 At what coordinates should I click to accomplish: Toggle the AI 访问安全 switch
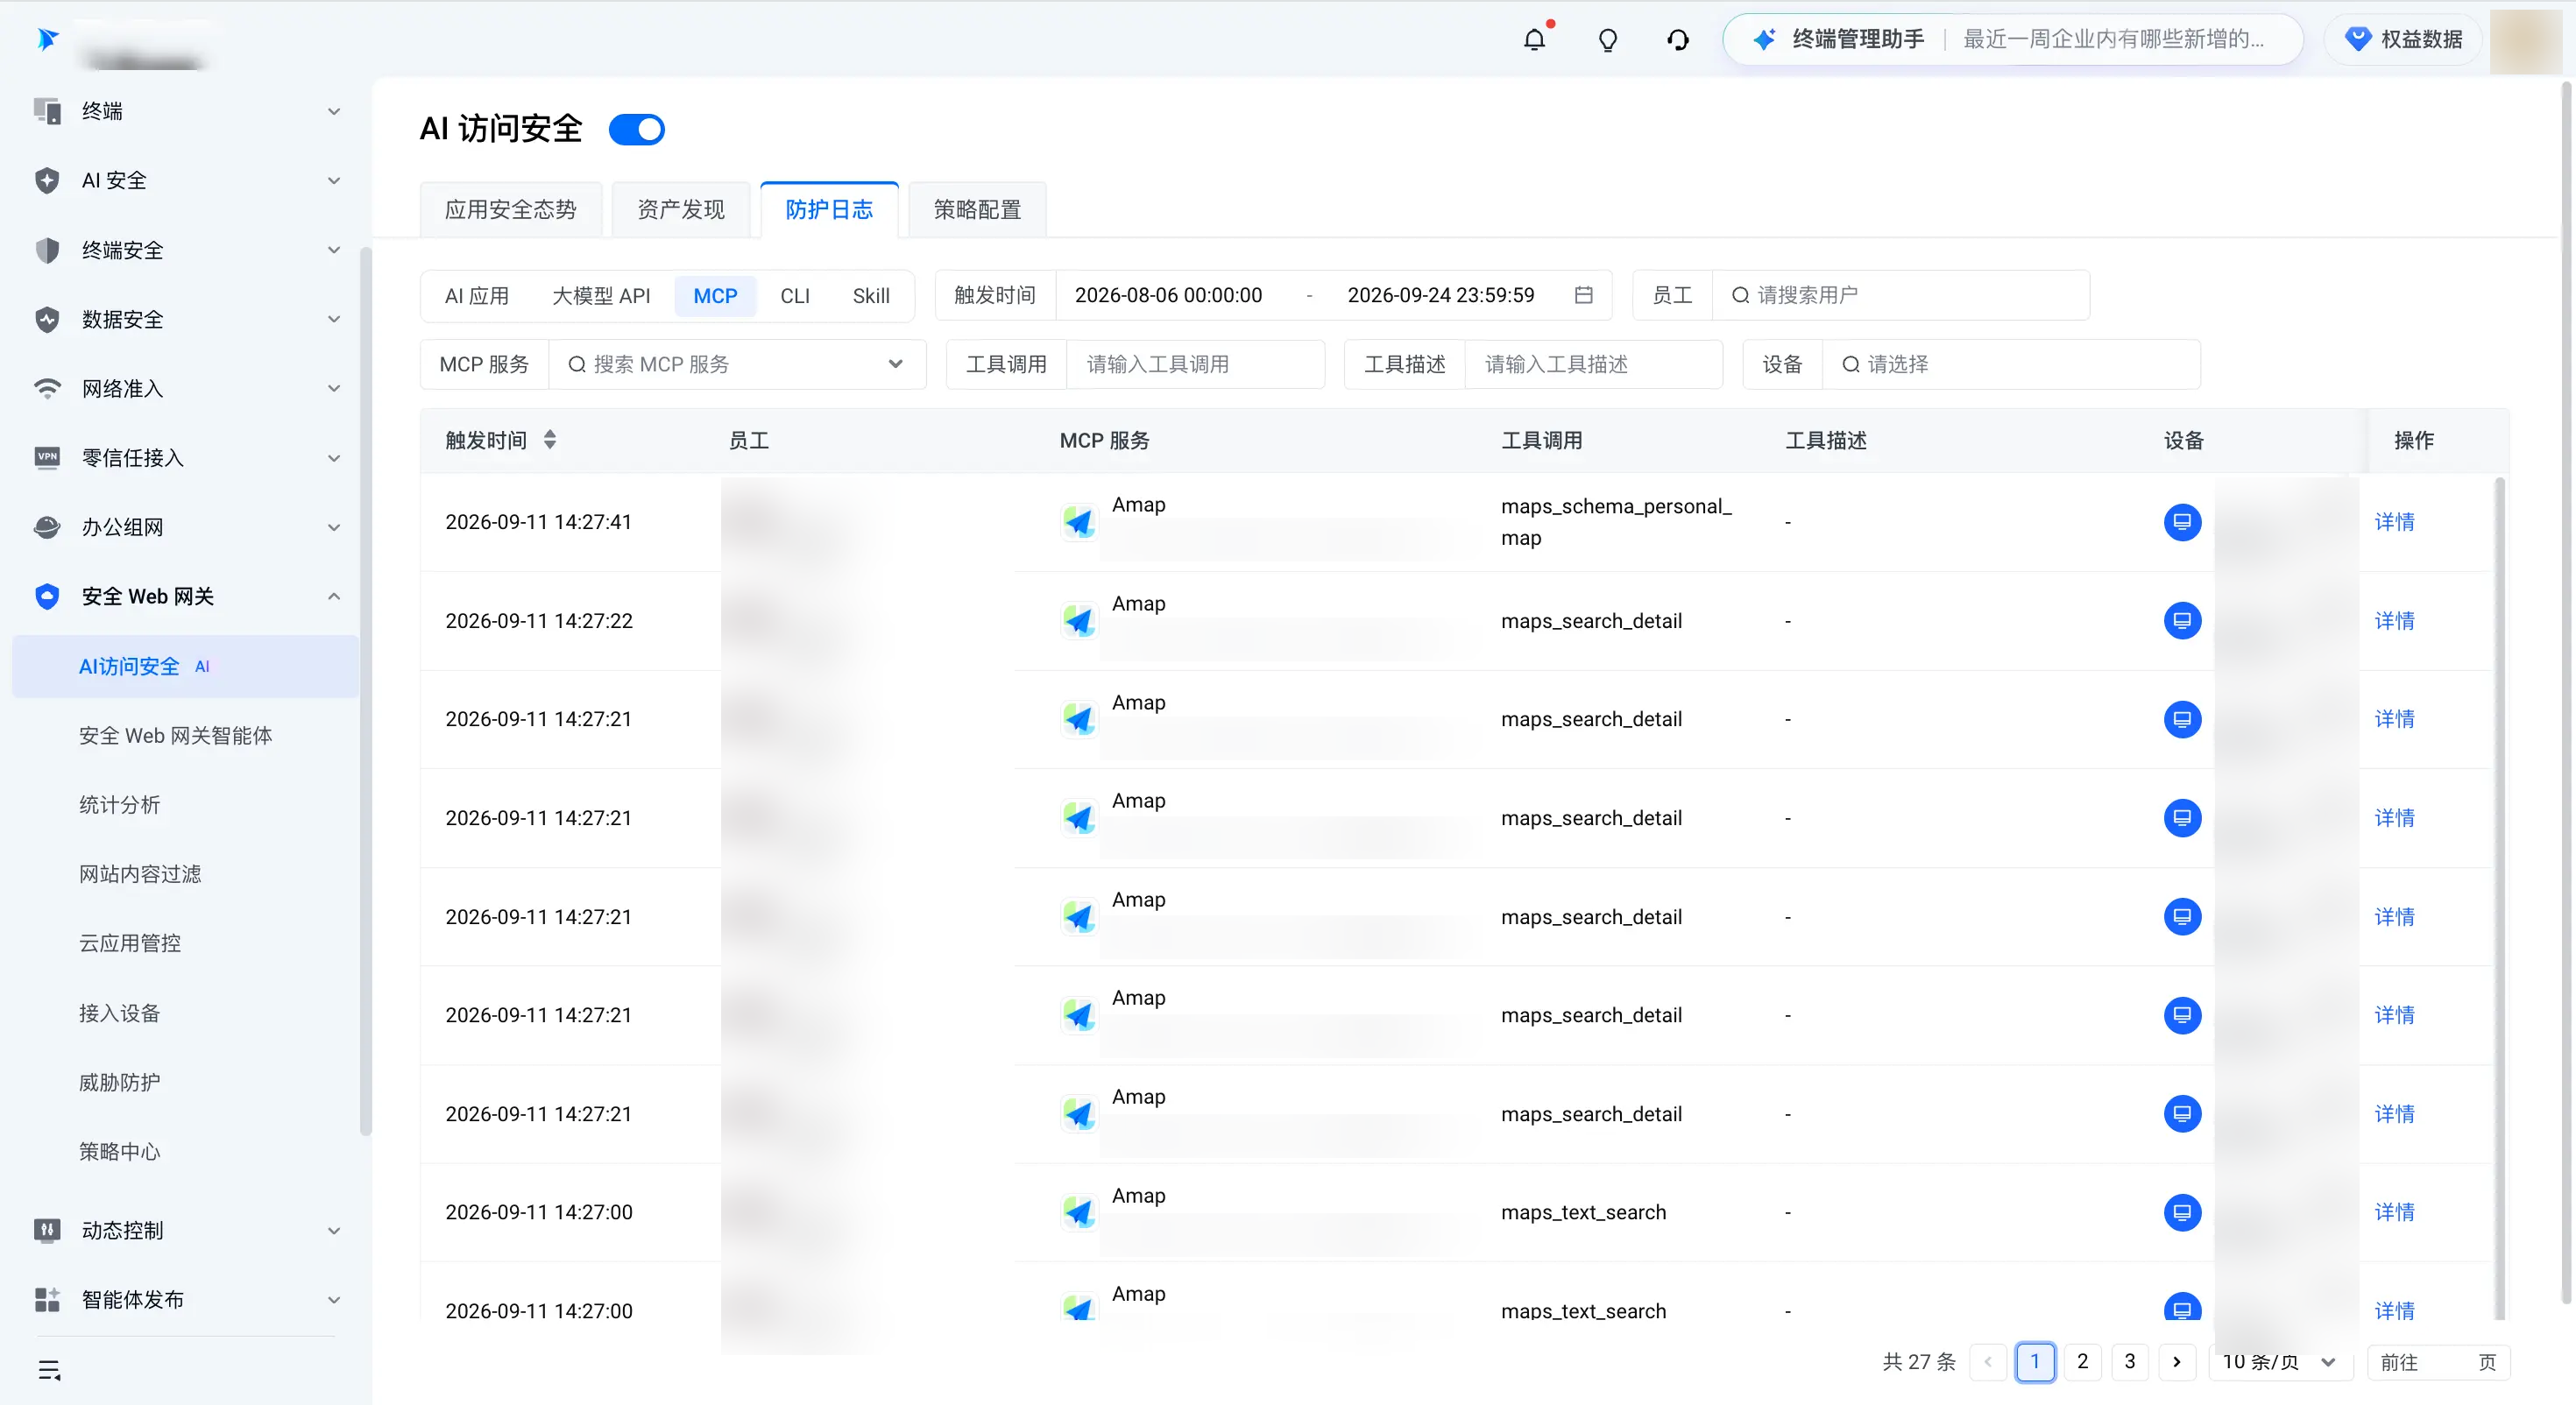point(636,129)
